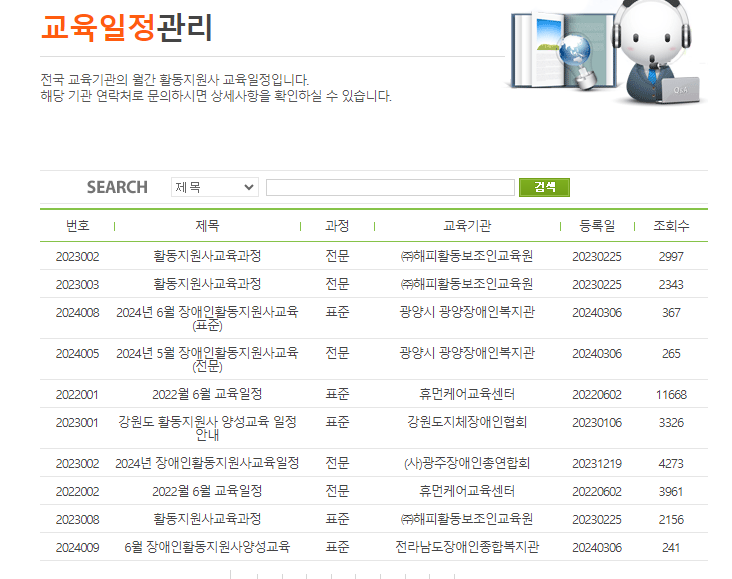The image size is (732, 579).
Task: Click institution 휴먼케어교육센터 in row 2022001
Action: (467, 394)
